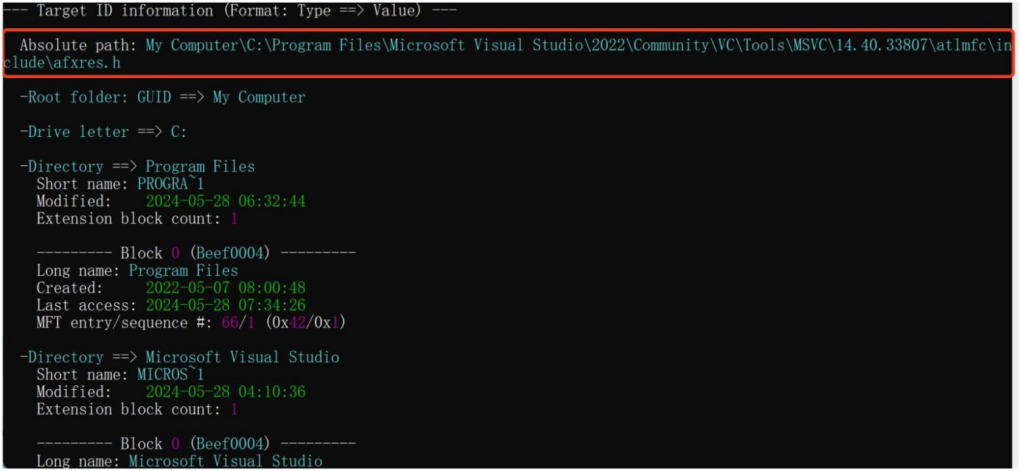Click the Directory Program Files line
This screenshot has width=1021, height=471.
pyautogui.click(x=137, y=167)
